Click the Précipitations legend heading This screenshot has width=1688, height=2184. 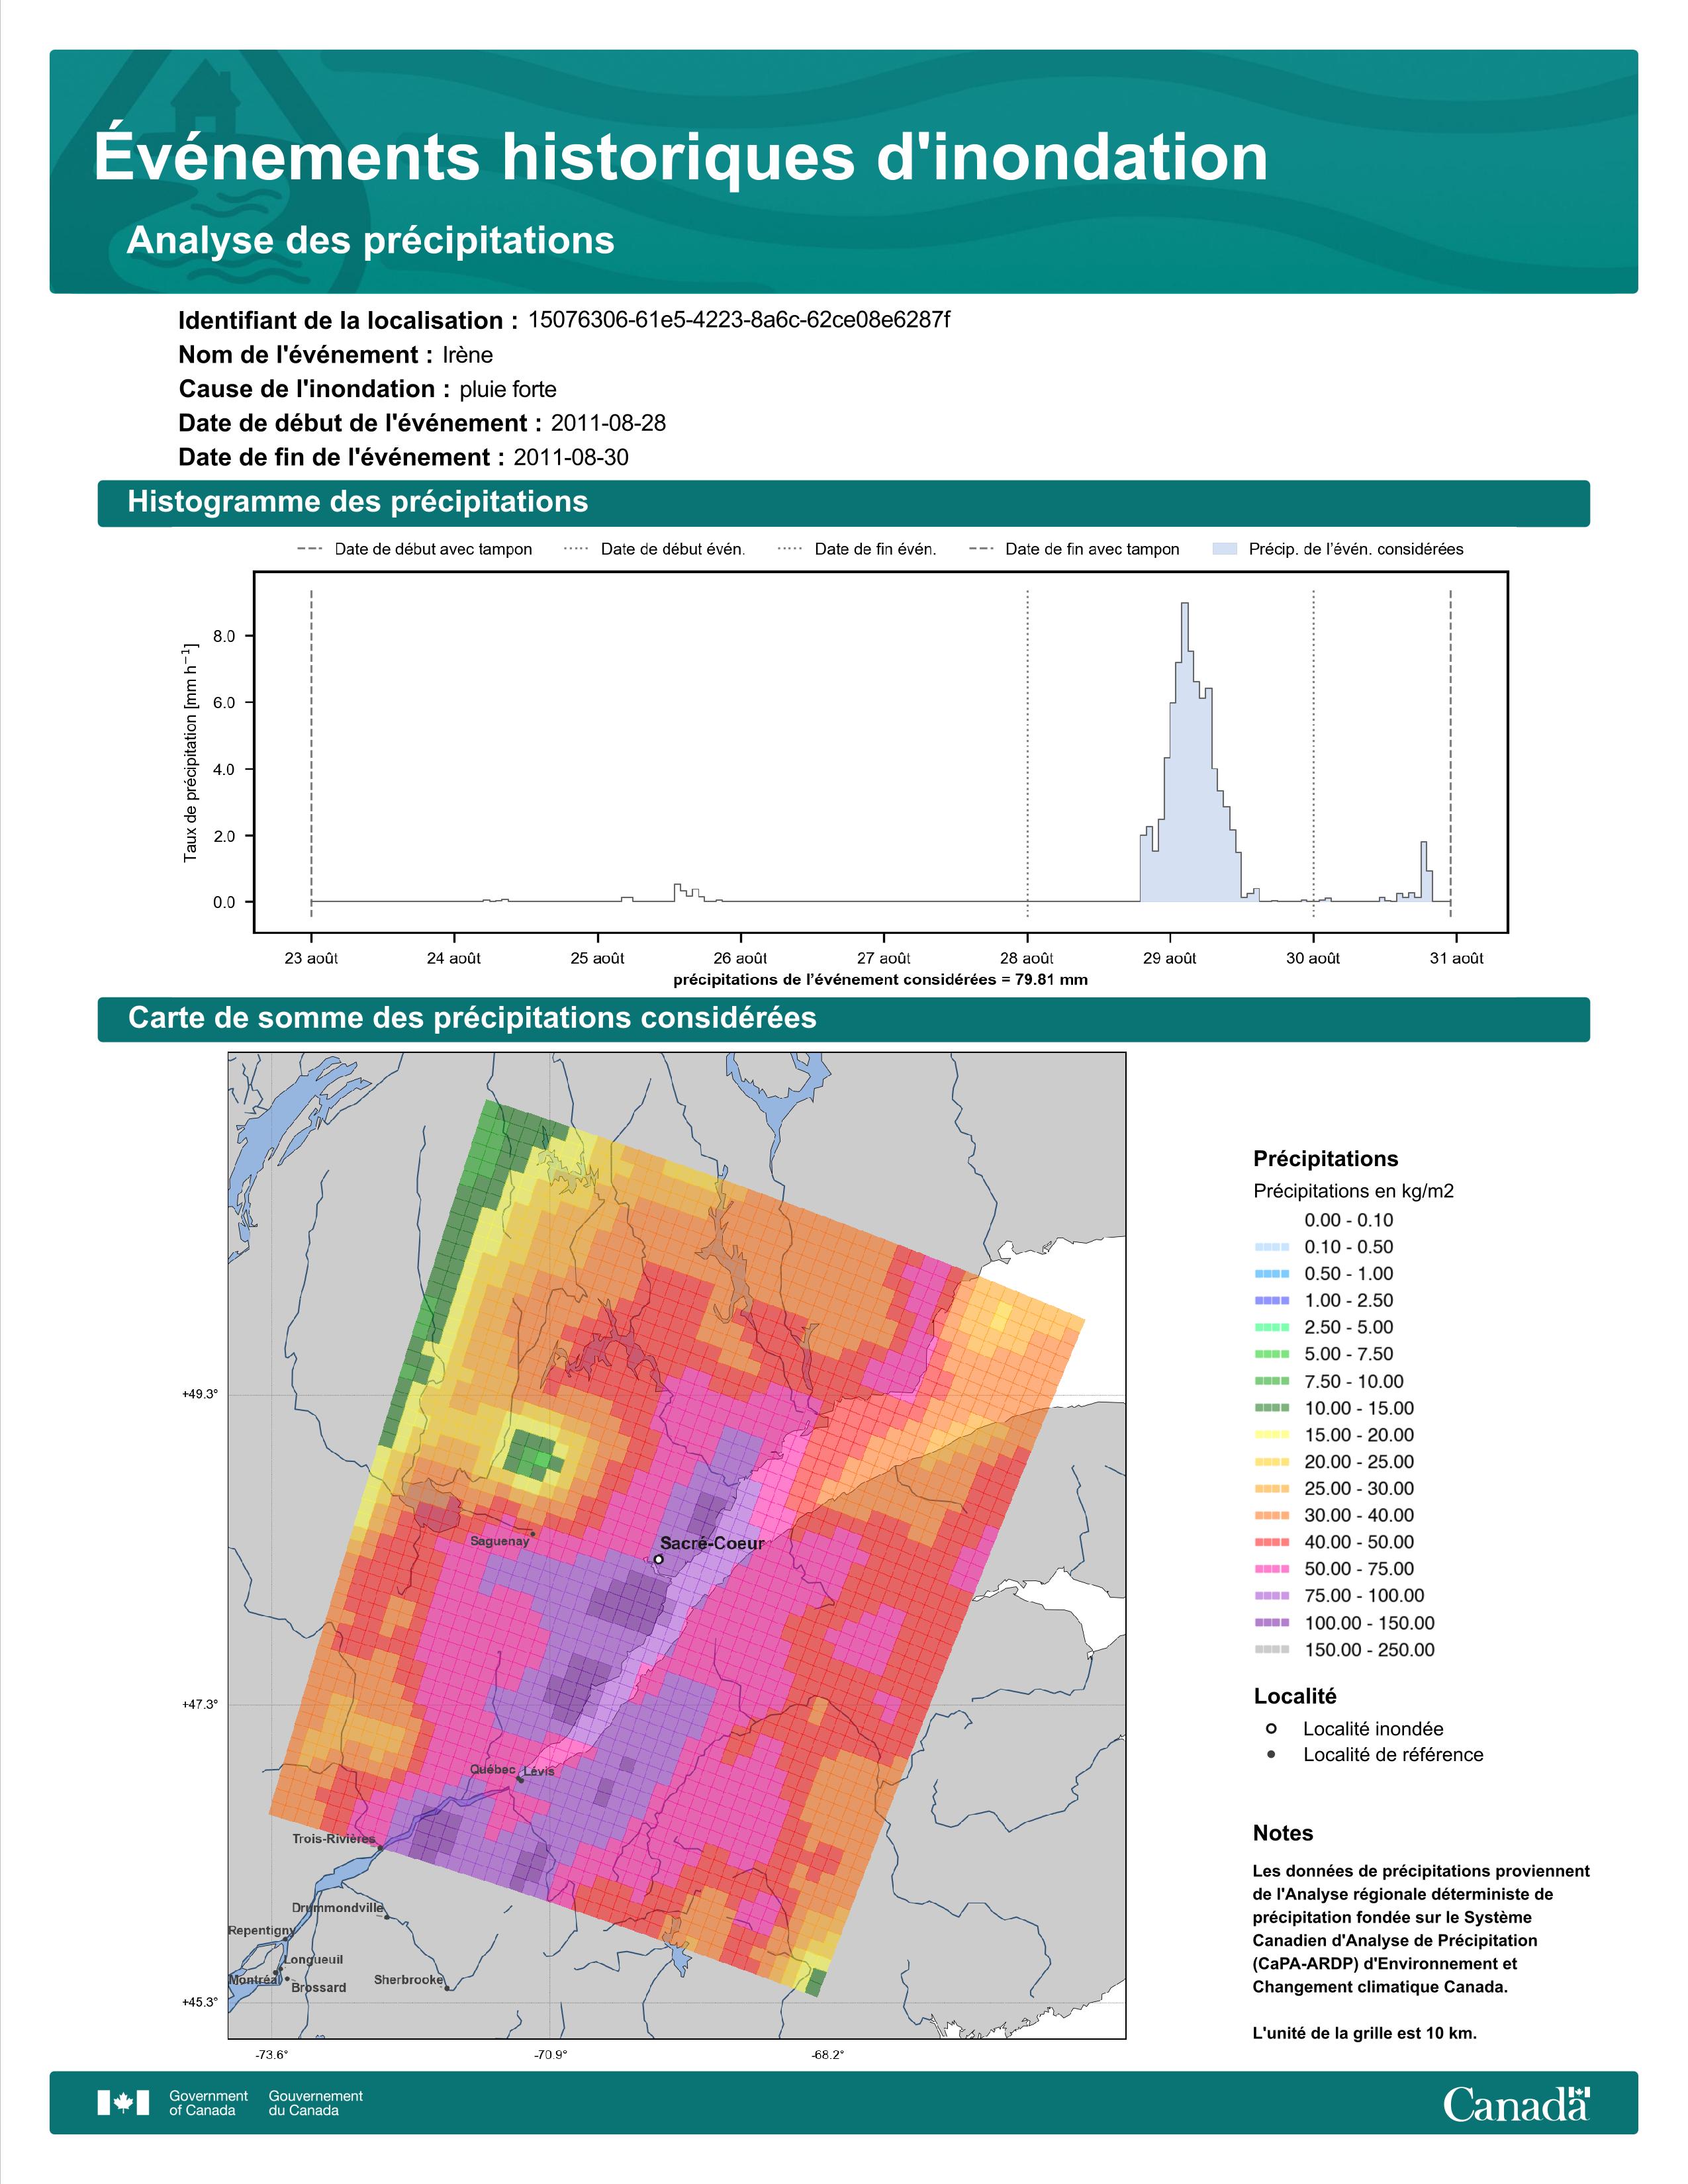(1326, 1159)
